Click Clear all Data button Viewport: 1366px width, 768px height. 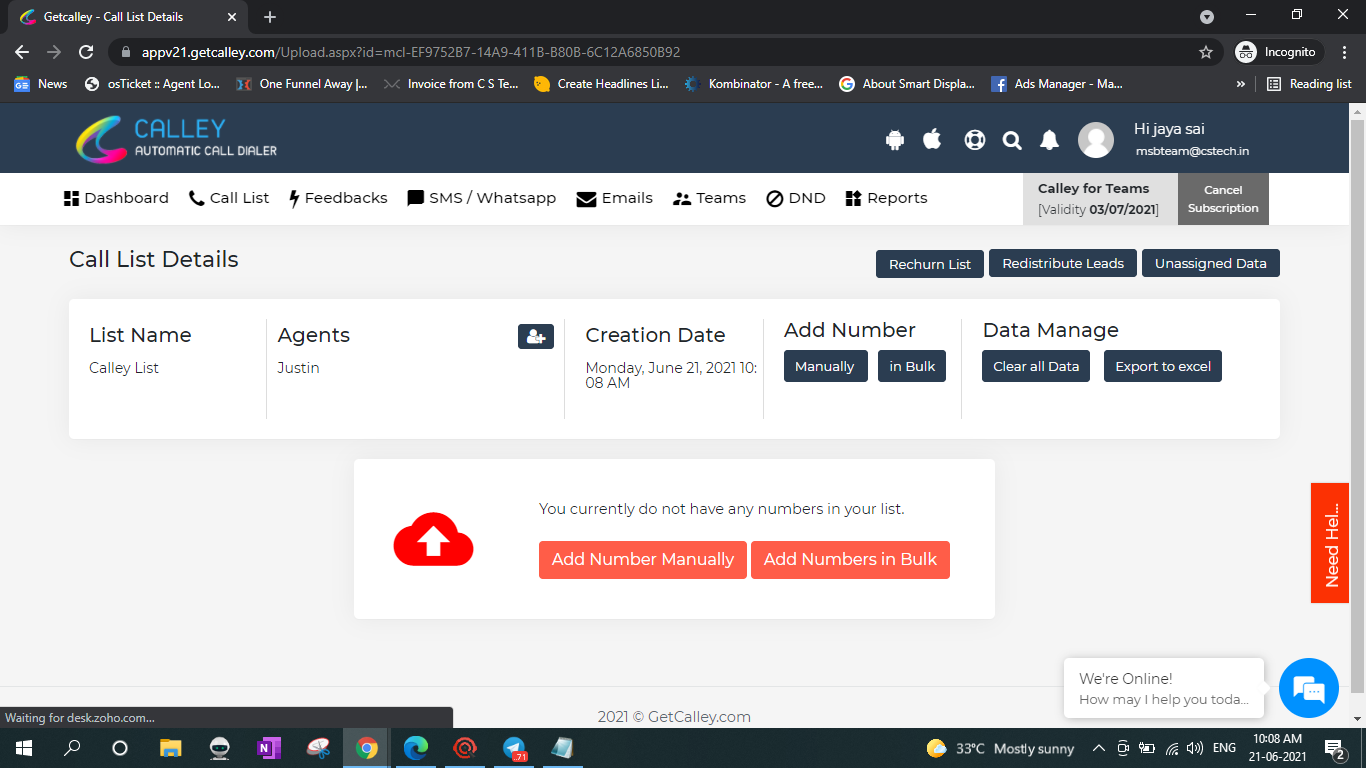tap(1036, 366)
